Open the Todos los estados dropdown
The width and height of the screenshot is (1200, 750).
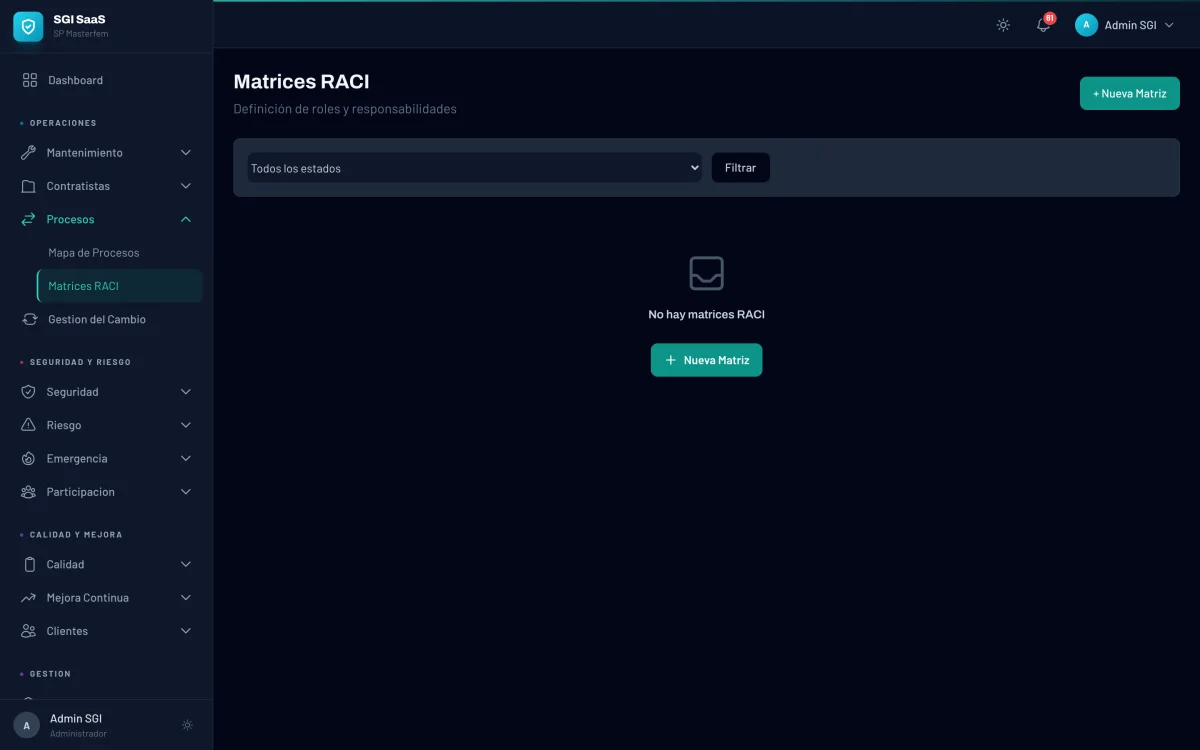point(474,168)
